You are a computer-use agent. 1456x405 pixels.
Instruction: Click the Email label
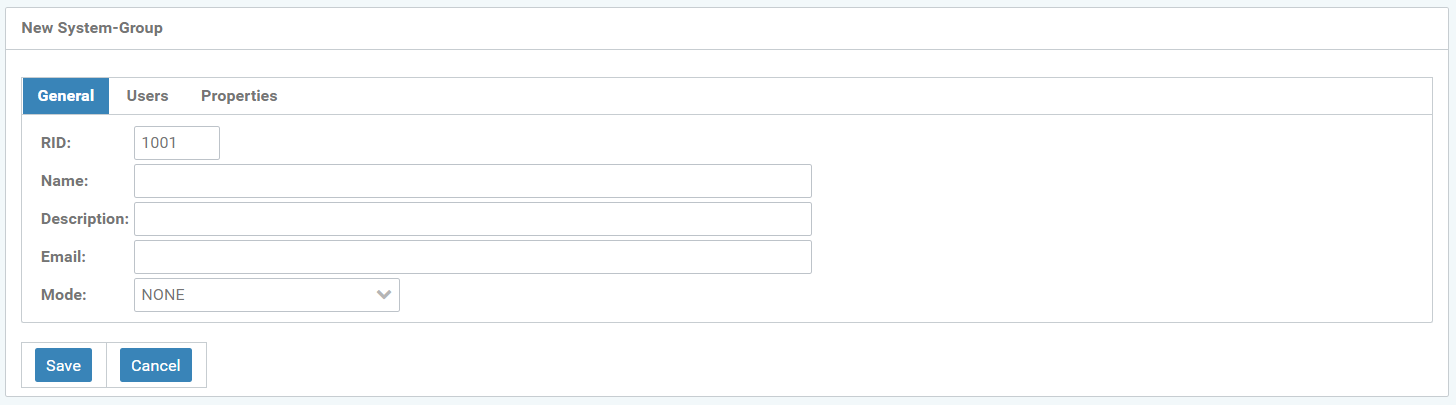[63, 257]
